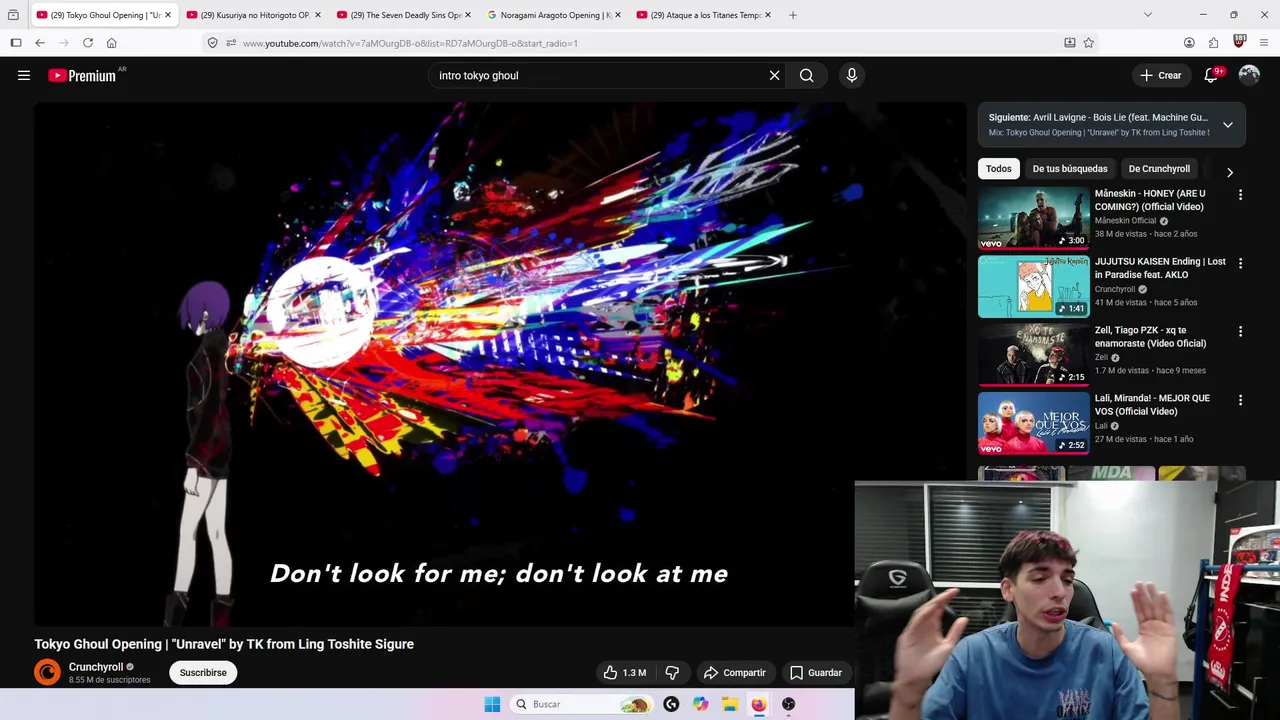The width and height of the screenshot is (1280, 720).
Task: Open the browser extensions puzzle icon
Action: (x=1213, y=43)
